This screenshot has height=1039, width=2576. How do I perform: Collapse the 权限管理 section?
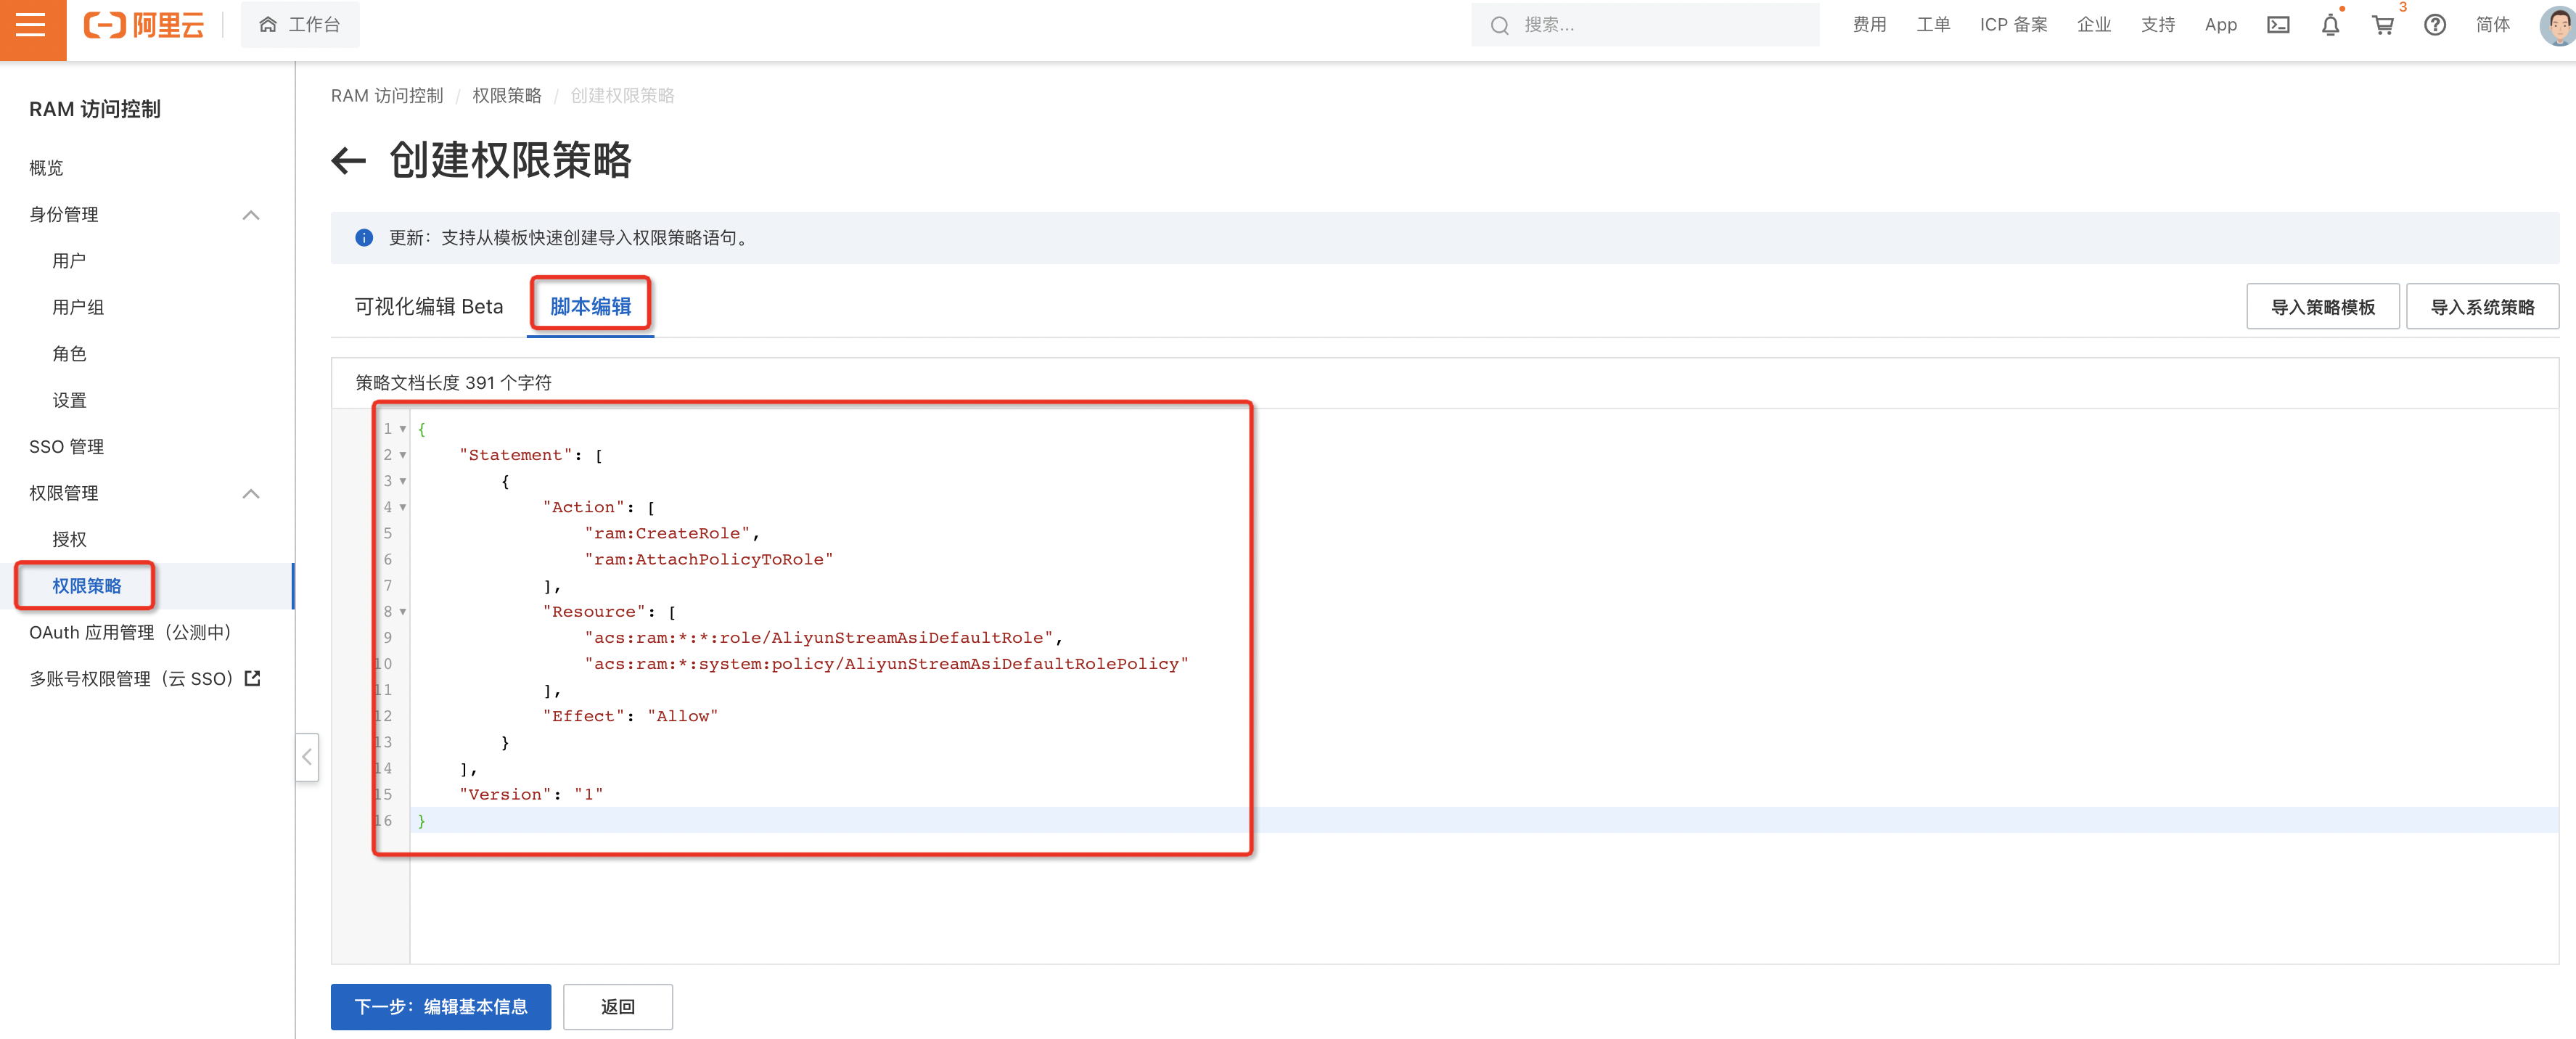[x=251, y=494]
